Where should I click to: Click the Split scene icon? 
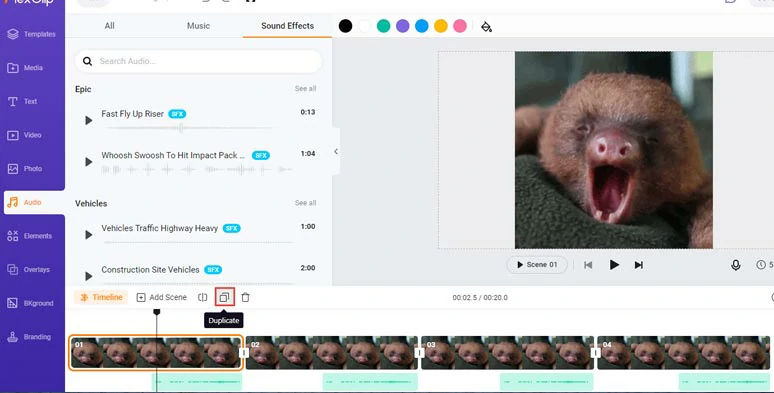(x=202, y=297)
